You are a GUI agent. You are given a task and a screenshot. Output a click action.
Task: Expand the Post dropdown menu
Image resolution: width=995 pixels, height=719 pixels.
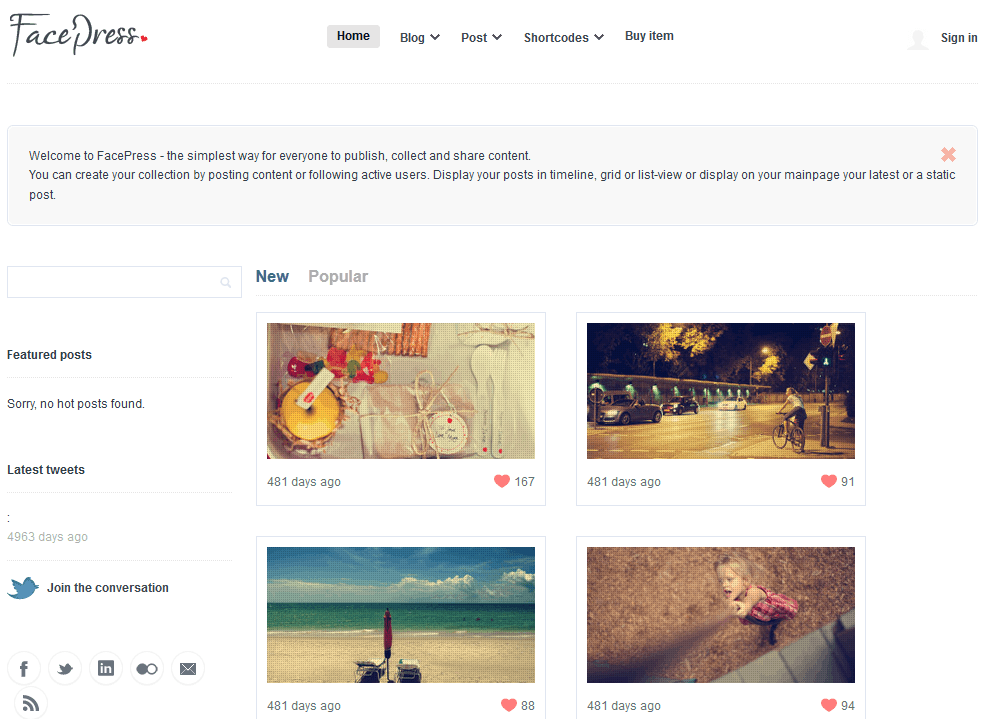[x=481, y=37]
